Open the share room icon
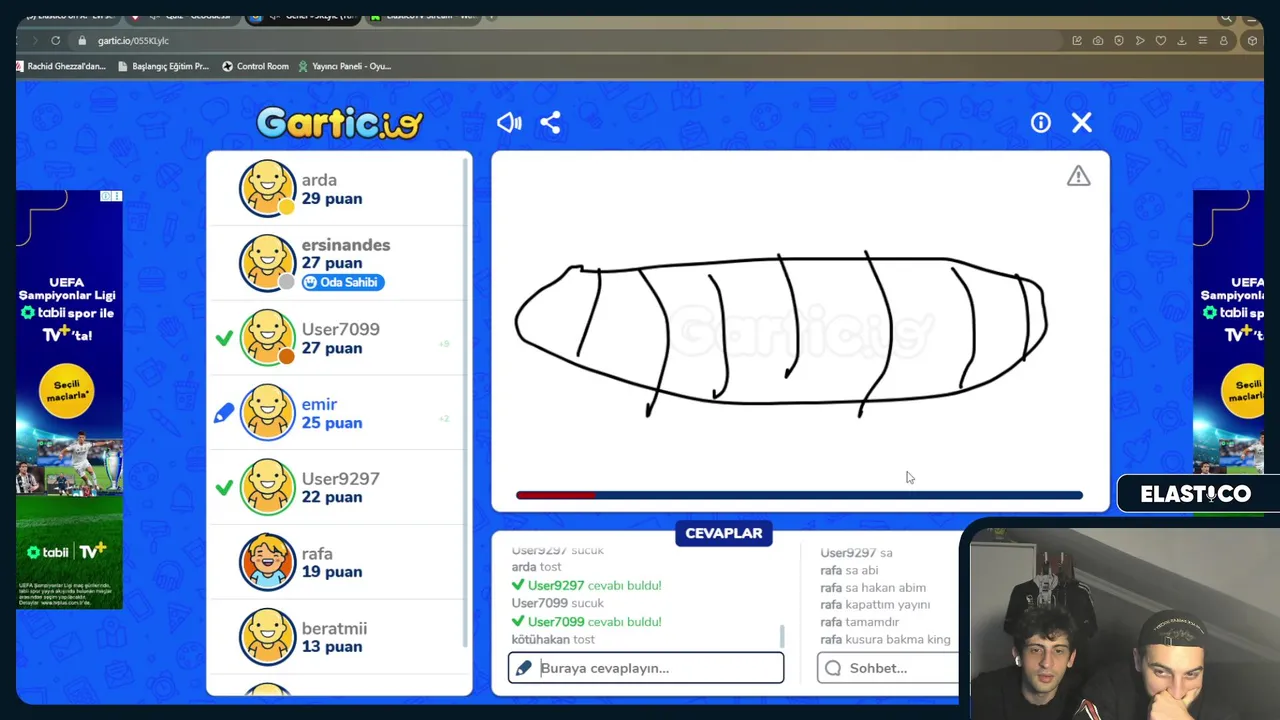 click(x=550, y=122)
